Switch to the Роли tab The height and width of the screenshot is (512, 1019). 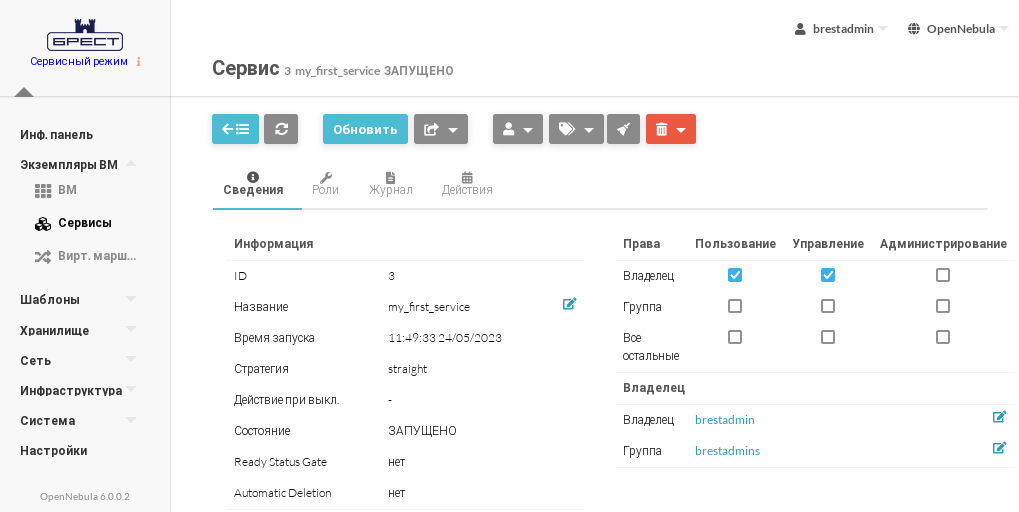[x=325, y=184]
